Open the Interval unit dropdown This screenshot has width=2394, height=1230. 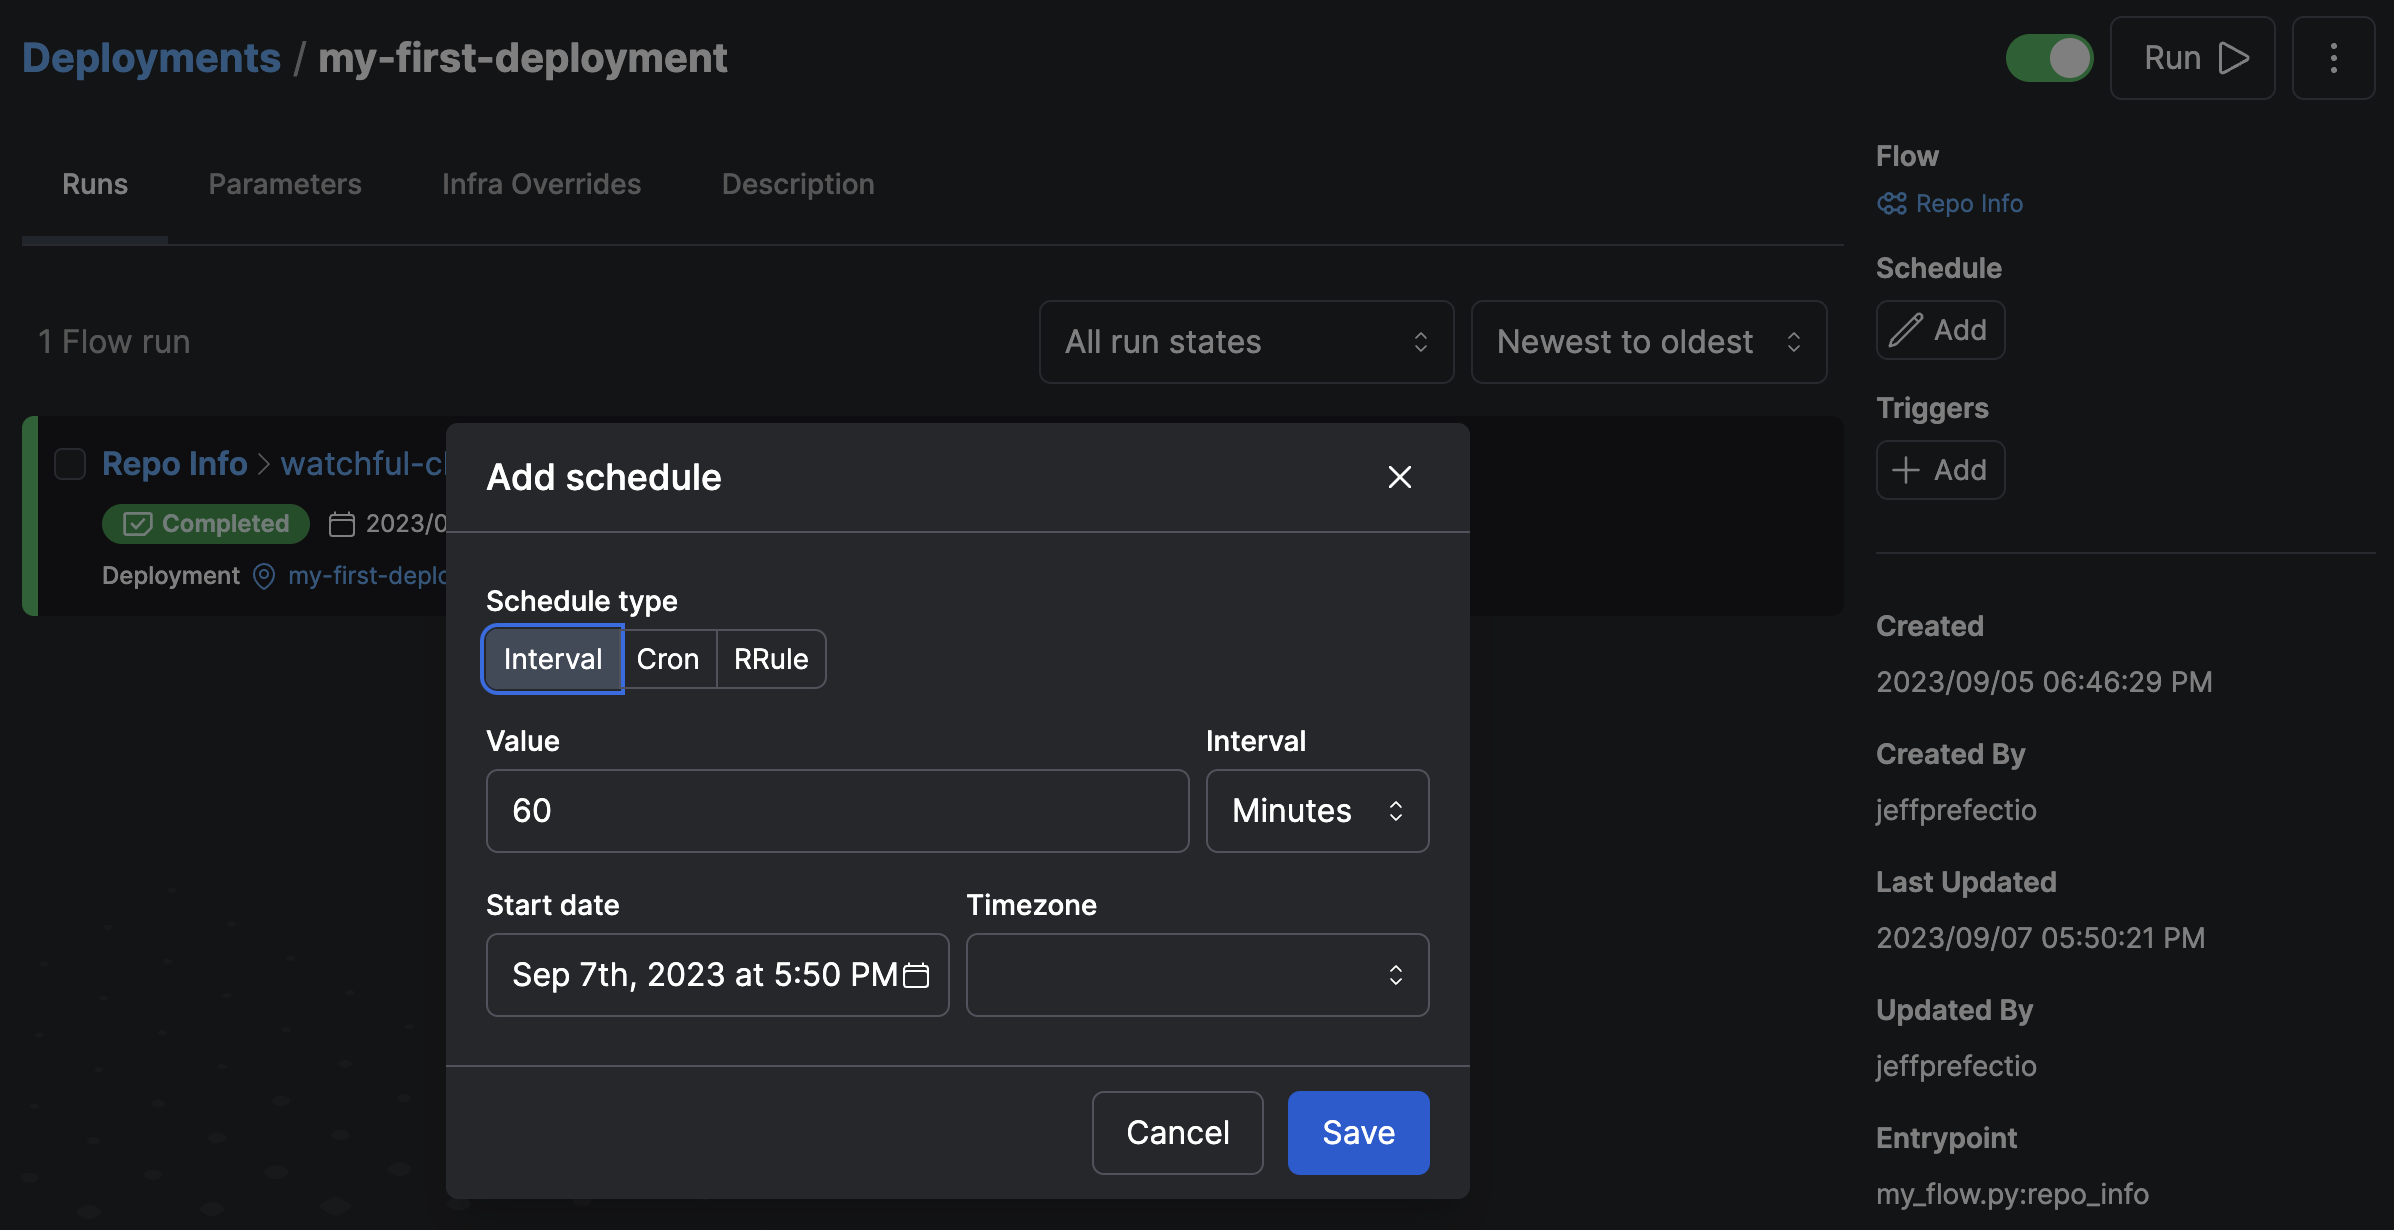pyautogui.click(x=1316, y=810)
